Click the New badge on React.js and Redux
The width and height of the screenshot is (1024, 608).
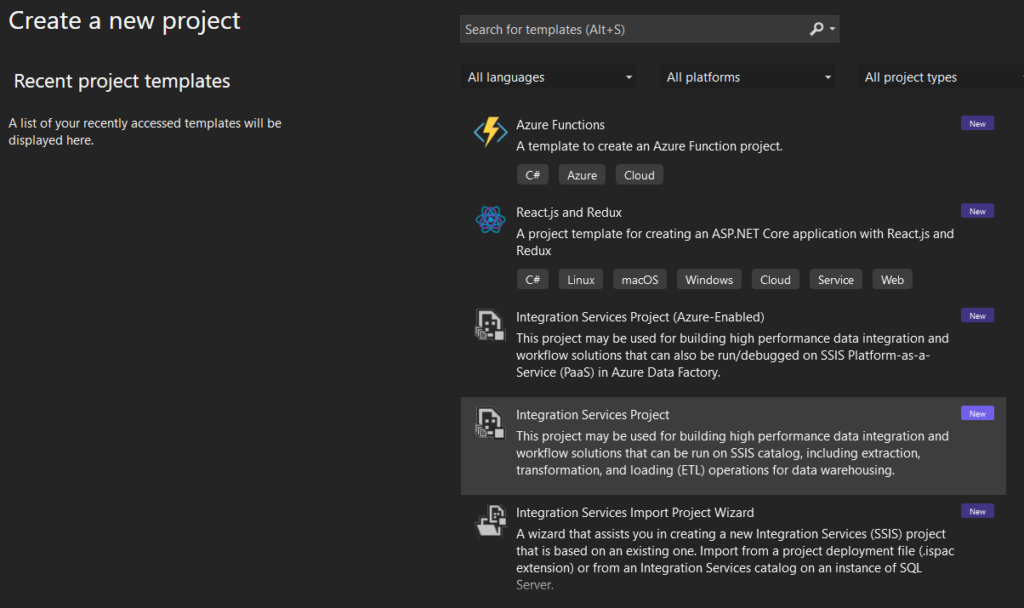tap(978, 211)
